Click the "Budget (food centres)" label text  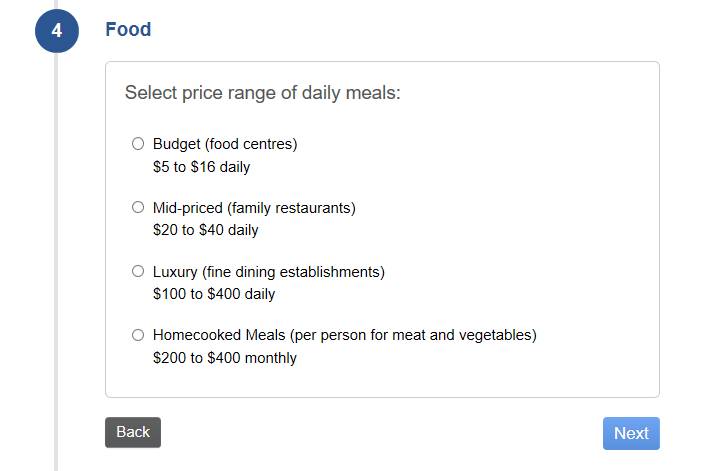[x=225, y=144]
